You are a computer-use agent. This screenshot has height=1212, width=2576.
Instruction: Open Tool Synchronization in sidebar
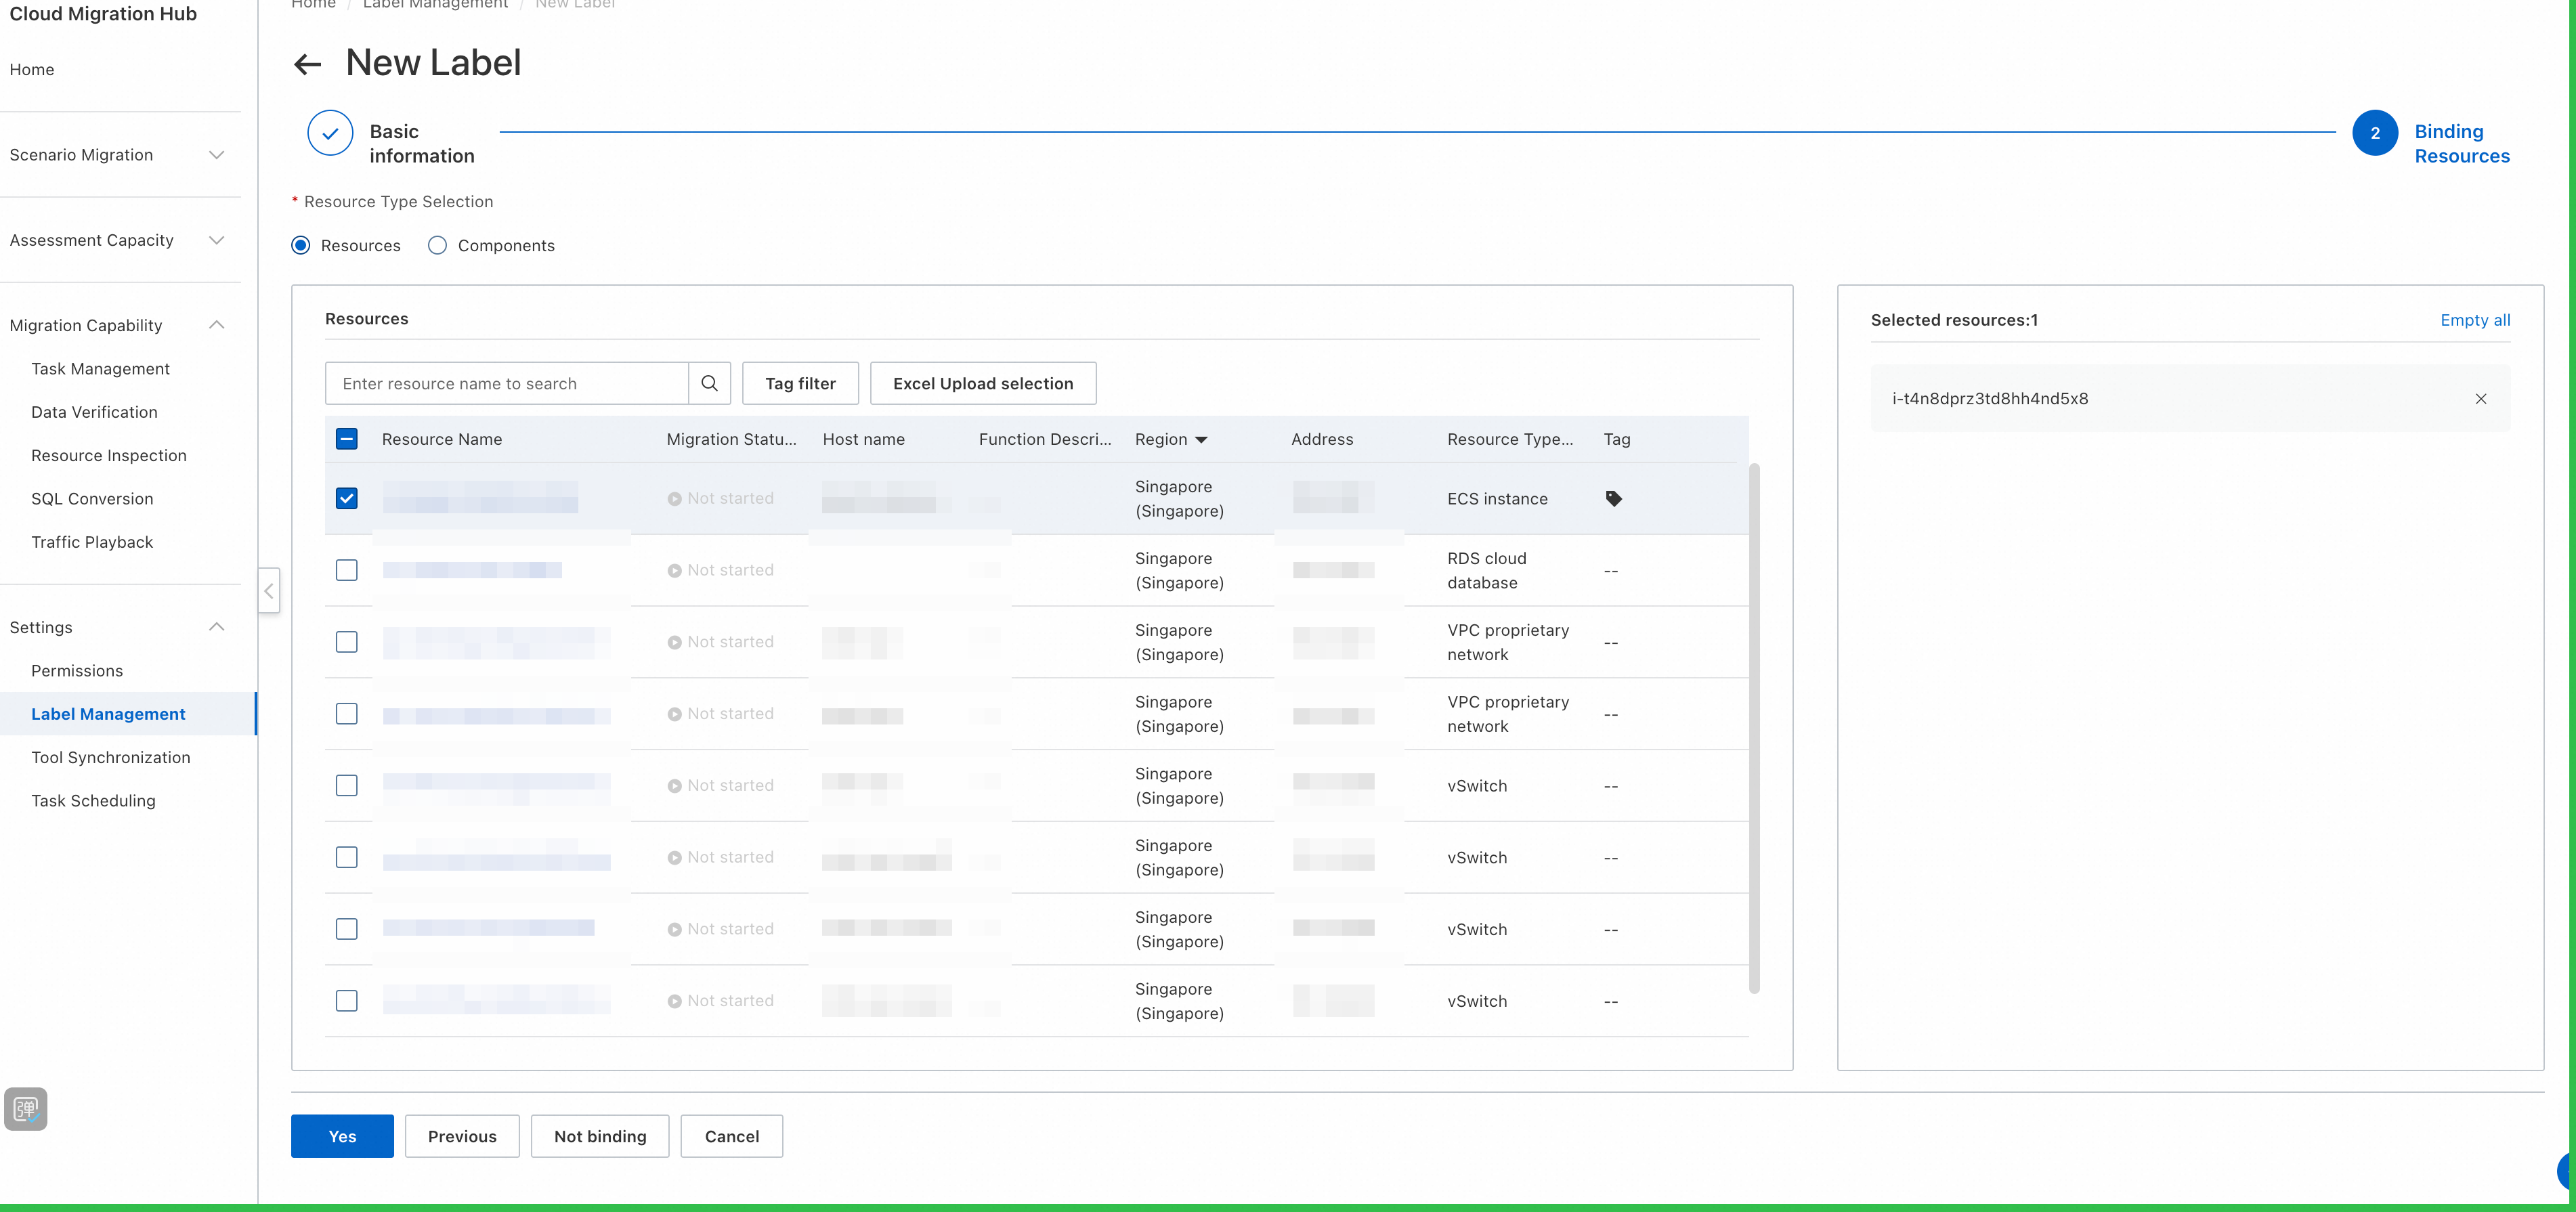110,757
